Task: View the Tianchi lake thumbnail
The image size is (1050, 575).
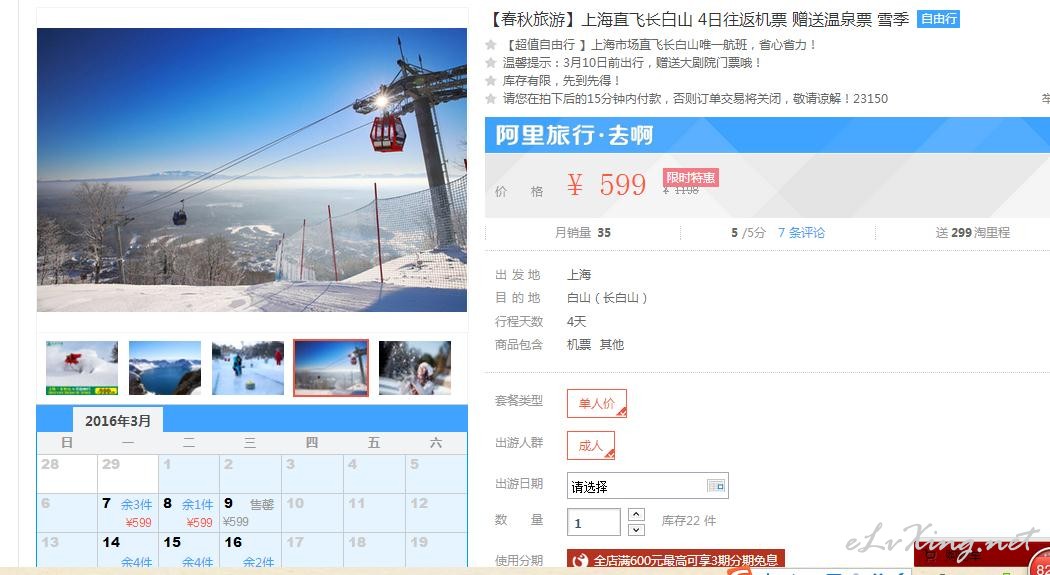Action: pyautogui.click(x=165, y=368)
